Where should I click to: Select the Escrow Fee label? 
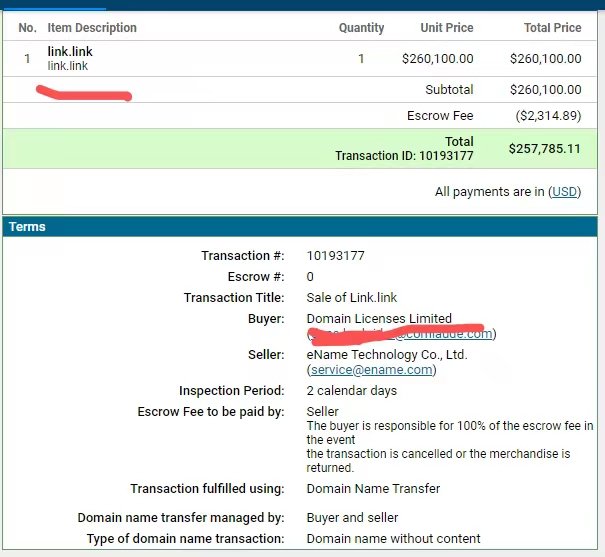440,116
